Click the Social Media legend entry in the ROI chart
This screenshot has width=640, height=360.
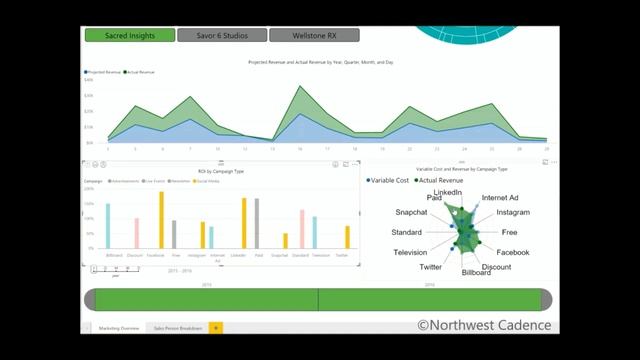[x=207, y=181]
